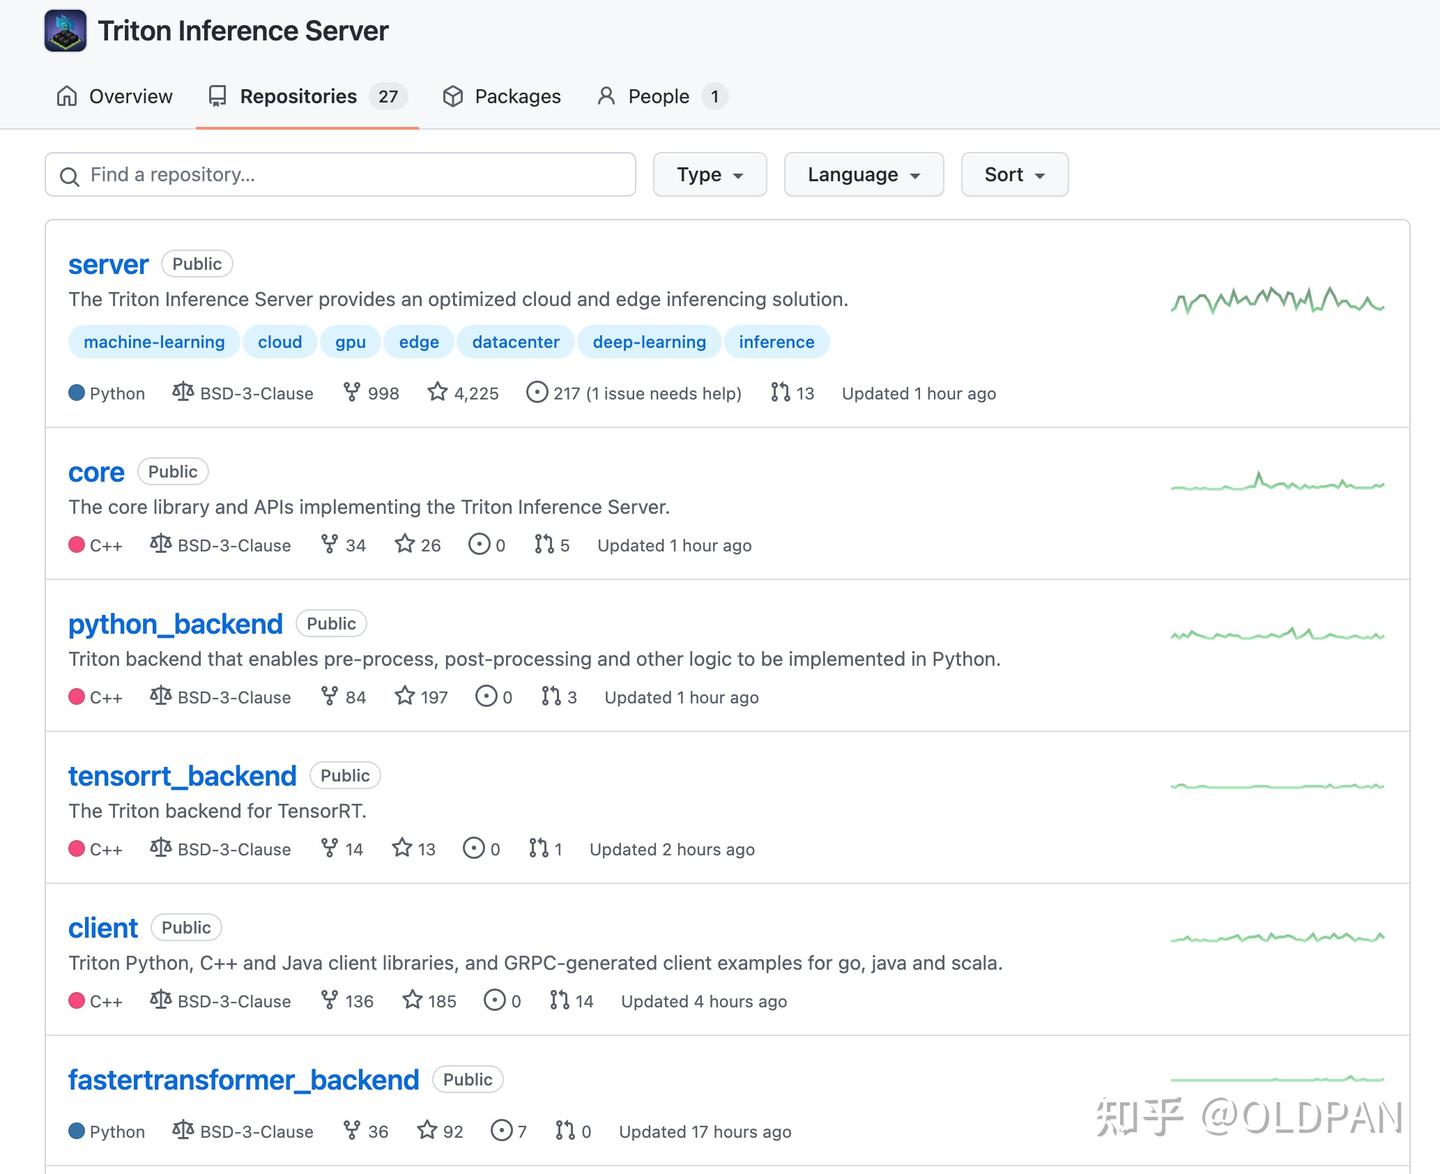1440x1174 pixels.
Task: Open the People tab showing 1 member
Action: point(657,96)
